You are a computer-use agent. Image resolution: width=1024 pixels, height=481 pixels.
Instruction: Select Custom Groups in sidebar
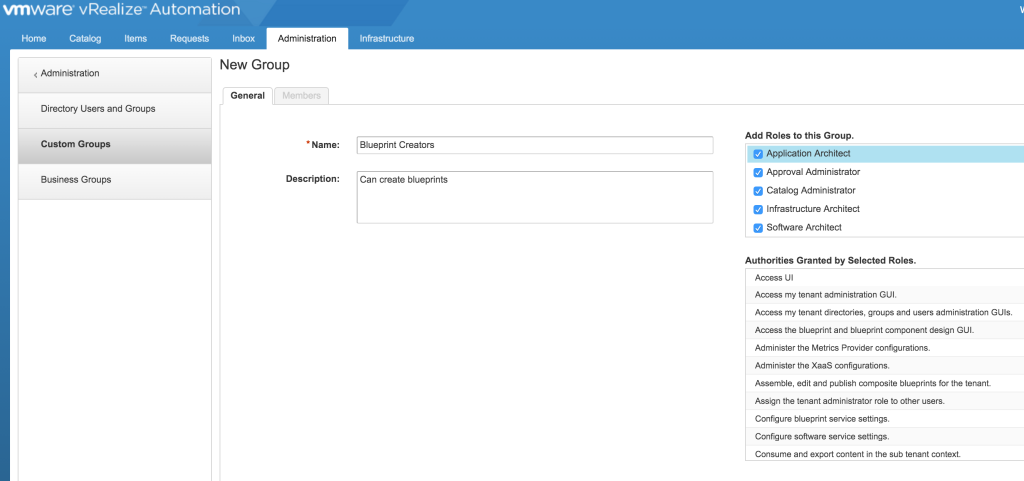(115, 144)
